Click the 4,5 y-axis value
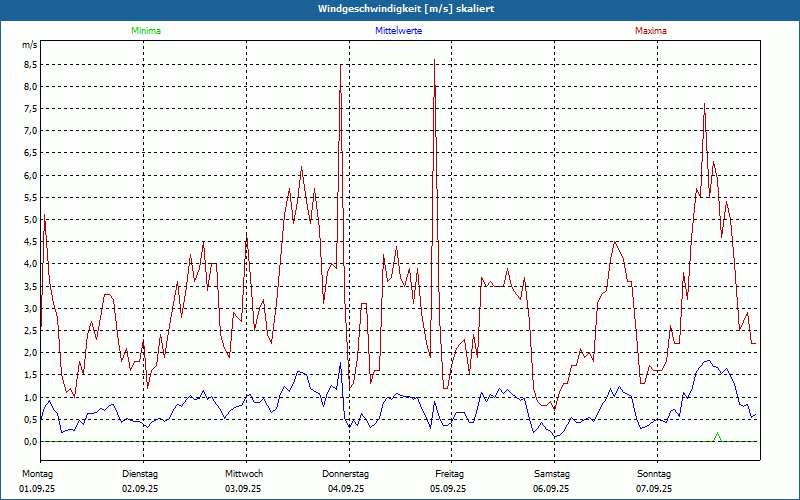 [x=31, y=242]
